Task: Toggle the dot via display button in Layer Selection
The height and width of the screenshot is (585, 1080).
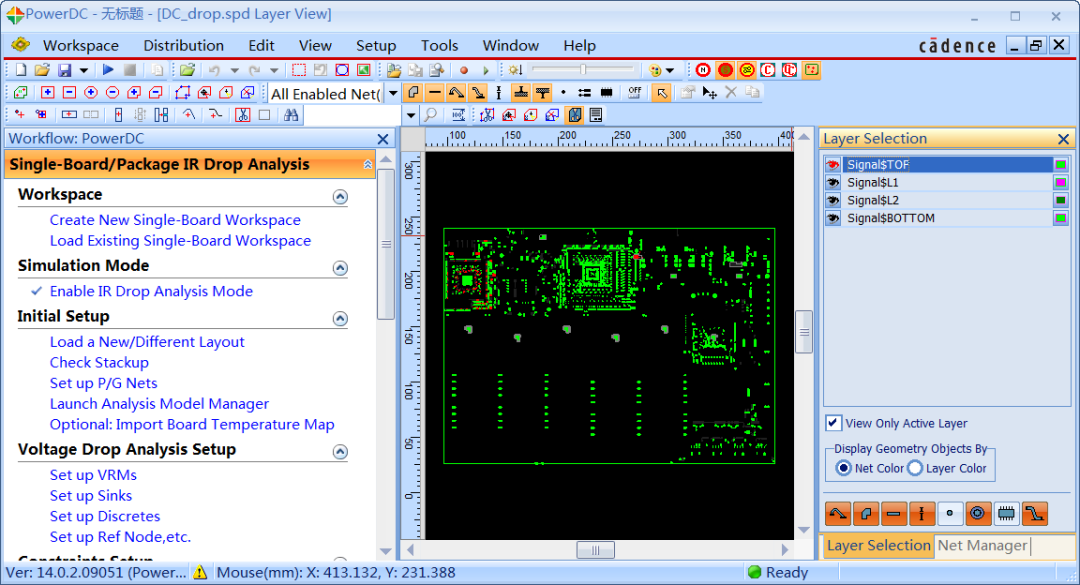Action: point(950,513)
